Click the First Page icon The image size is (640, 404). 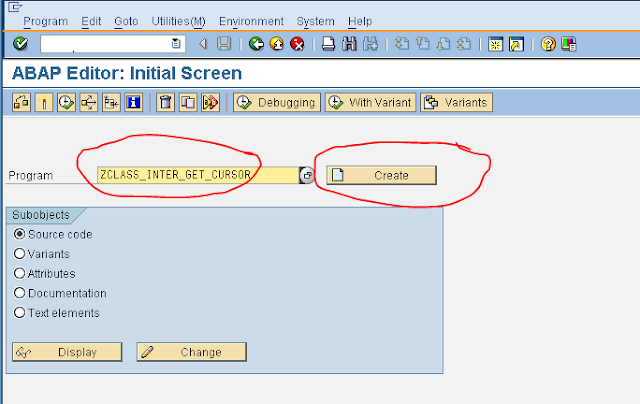point(402,44)
